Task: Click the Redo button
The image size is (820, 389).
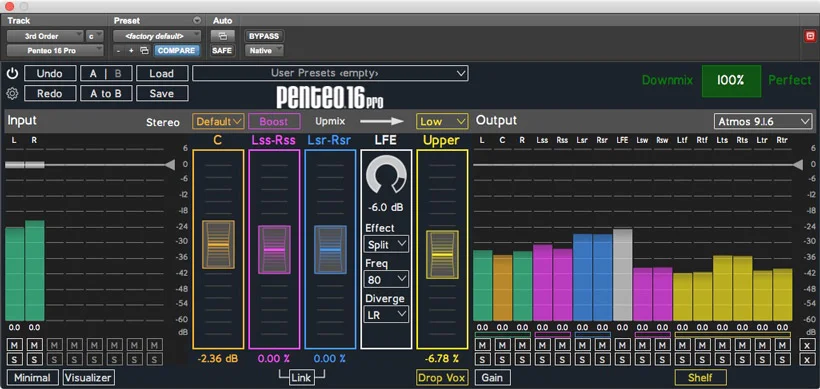Action: (x=50, y=94)
